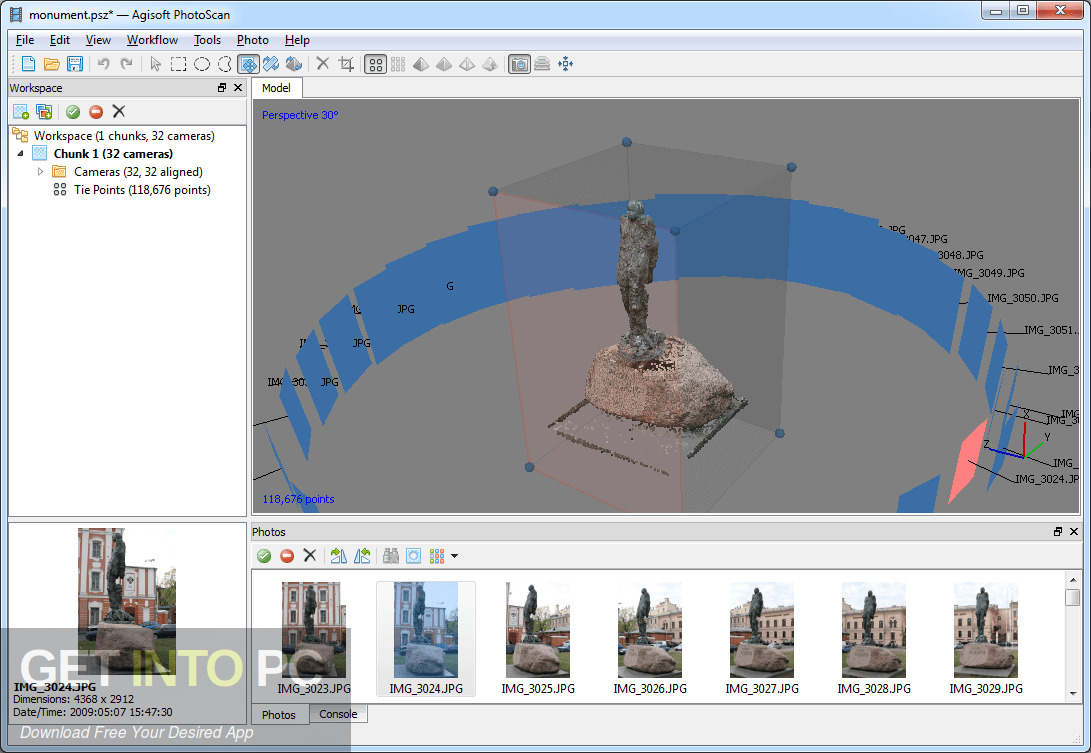Choose the Circle selection tool

click(x=202, y=64)
